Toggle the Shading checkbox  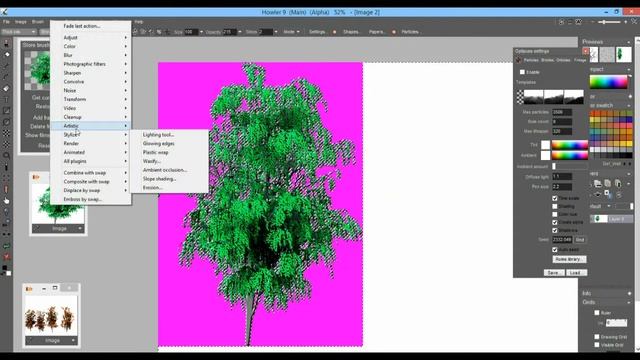(555, 206)
